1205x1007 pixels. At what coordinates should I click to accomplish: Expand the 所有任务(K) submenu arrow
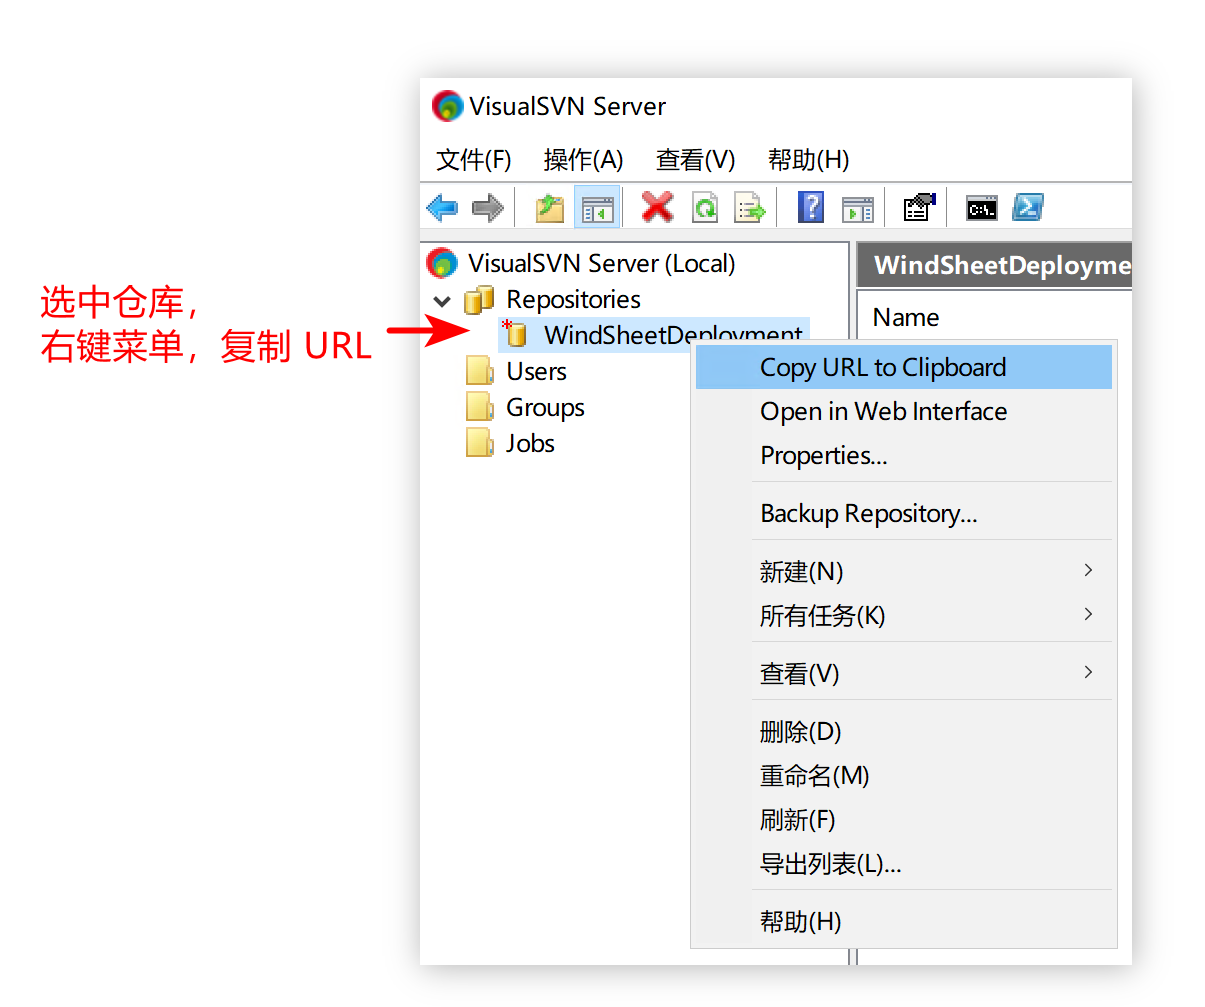click(x=1088, y=614)
